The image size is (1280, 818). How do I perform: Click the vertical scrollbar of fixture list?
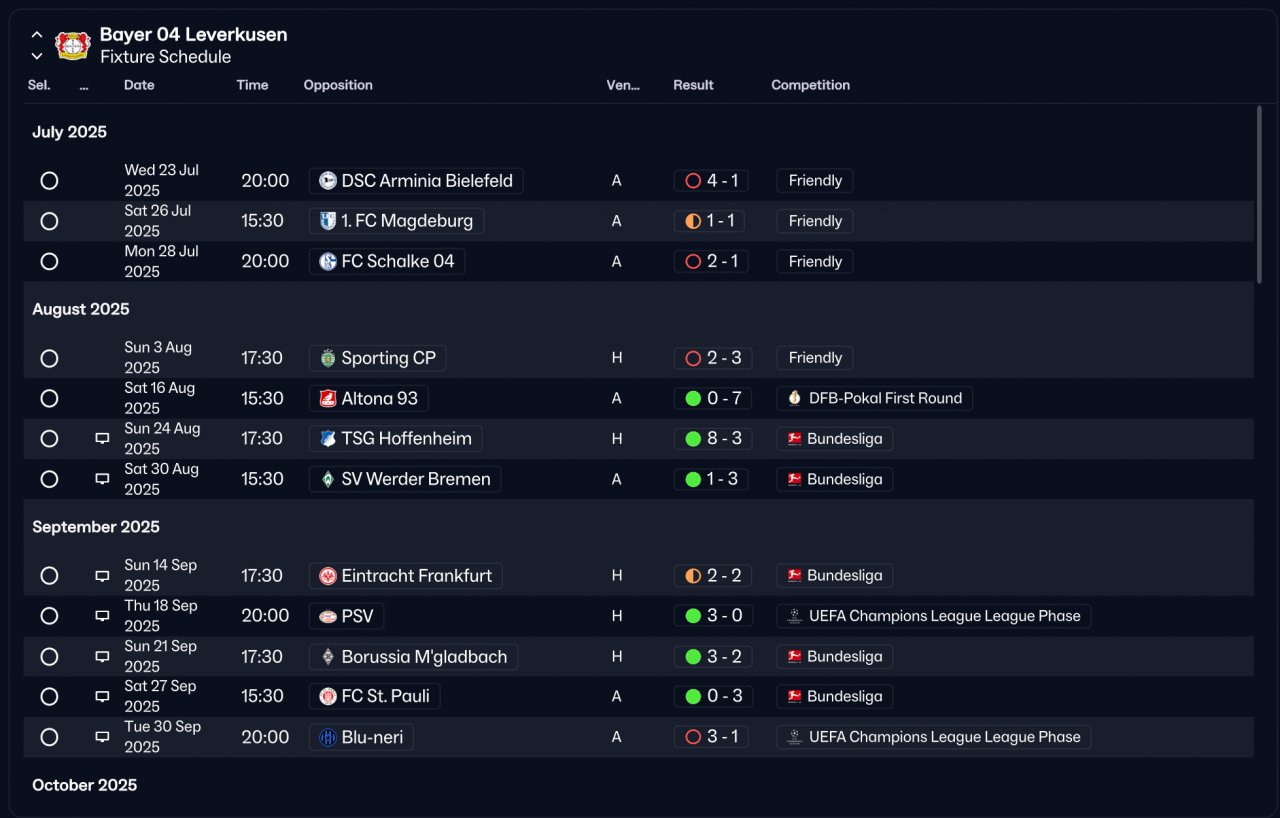click(1259, 195)
